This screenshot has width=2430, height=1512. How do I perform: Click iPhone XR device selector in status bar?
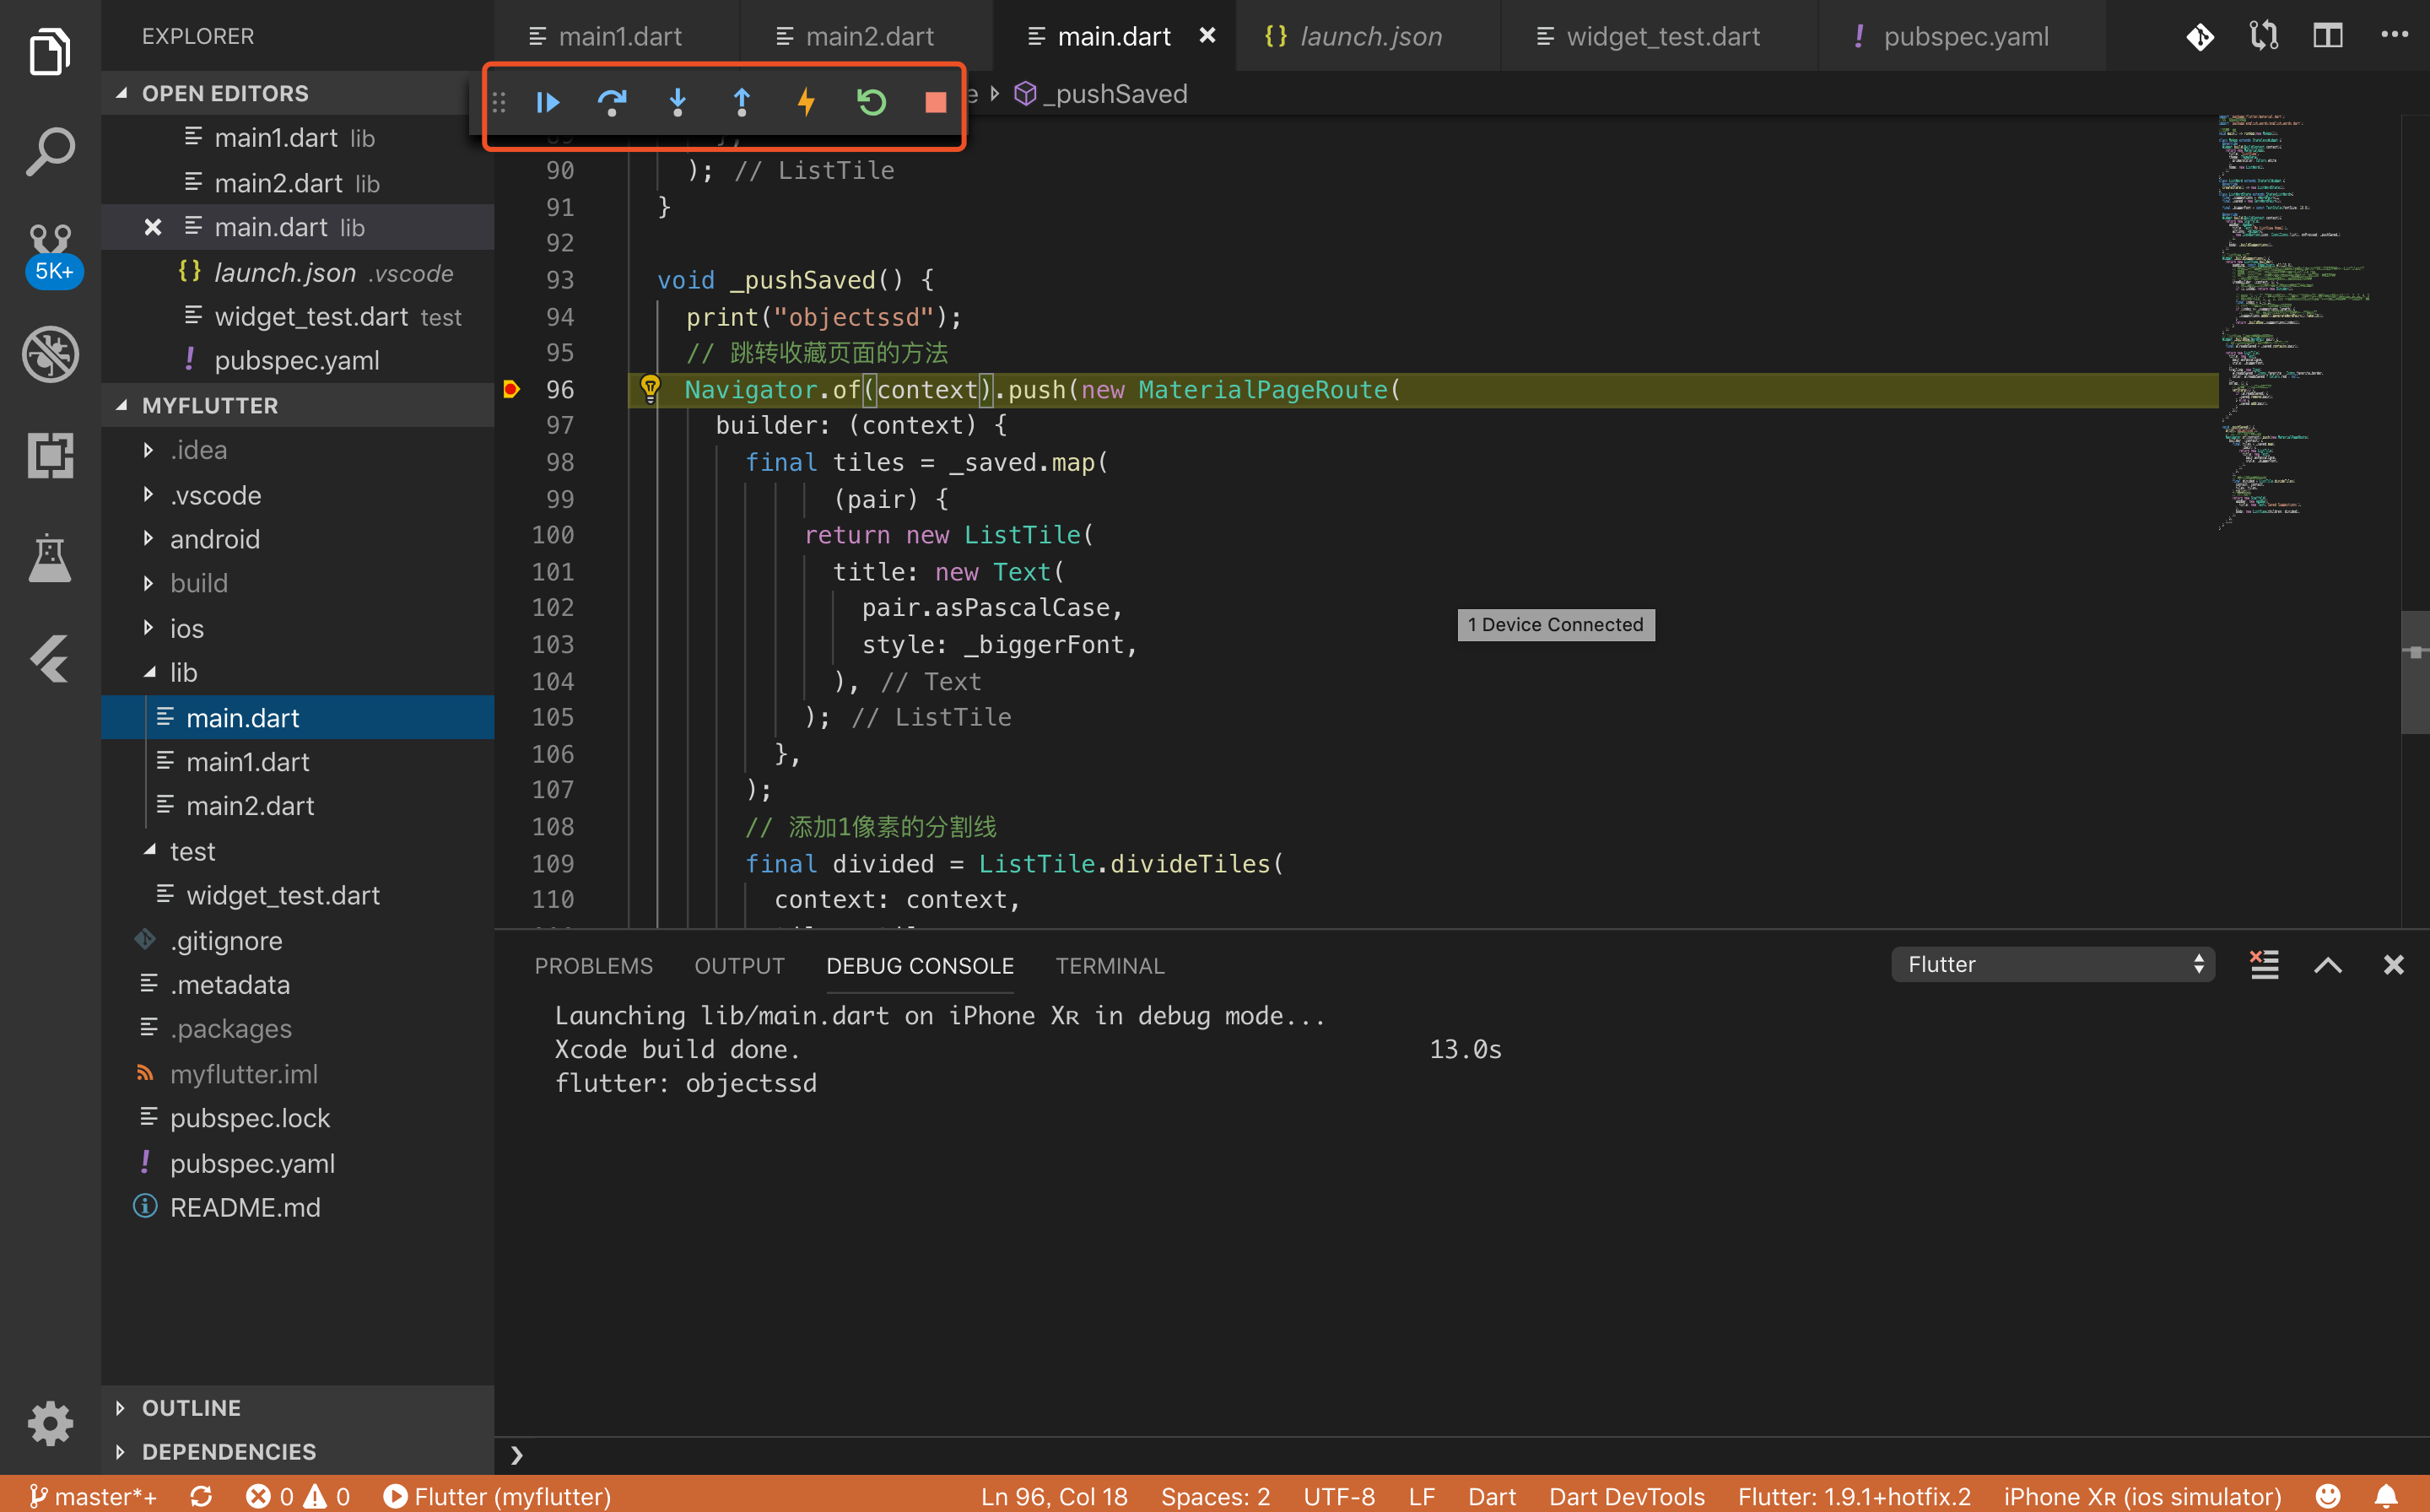[2142, 1496]
